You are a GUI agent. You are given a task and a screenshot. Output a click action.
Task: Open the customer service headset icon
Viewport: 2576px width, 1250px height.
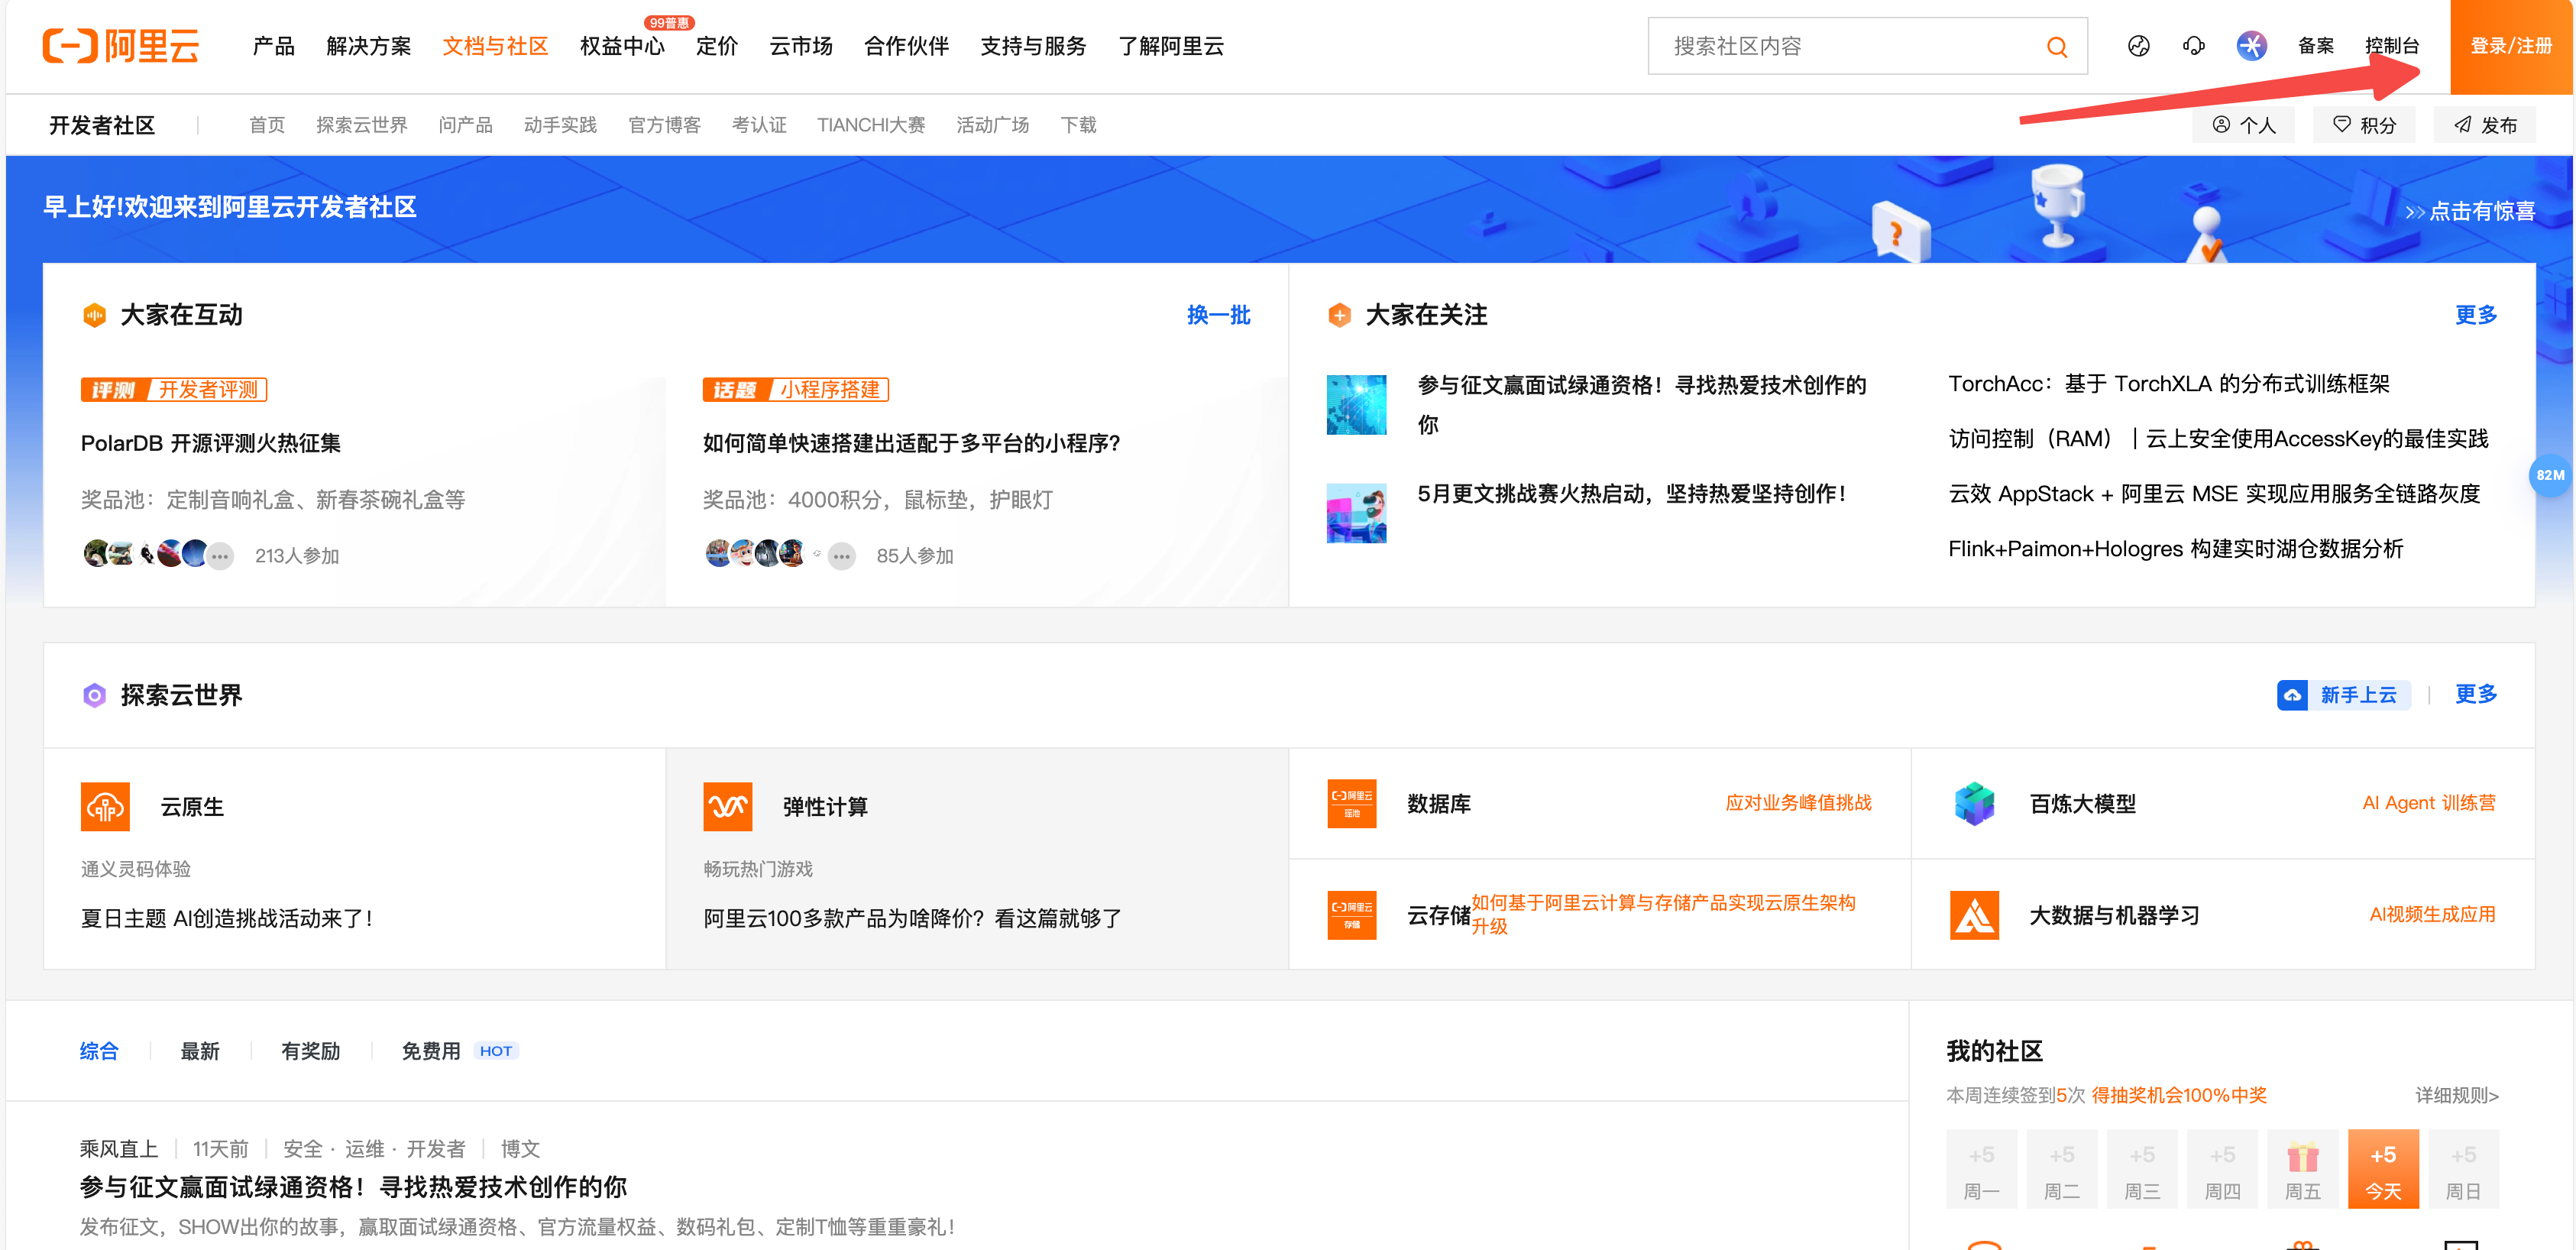pos(2194,46)
